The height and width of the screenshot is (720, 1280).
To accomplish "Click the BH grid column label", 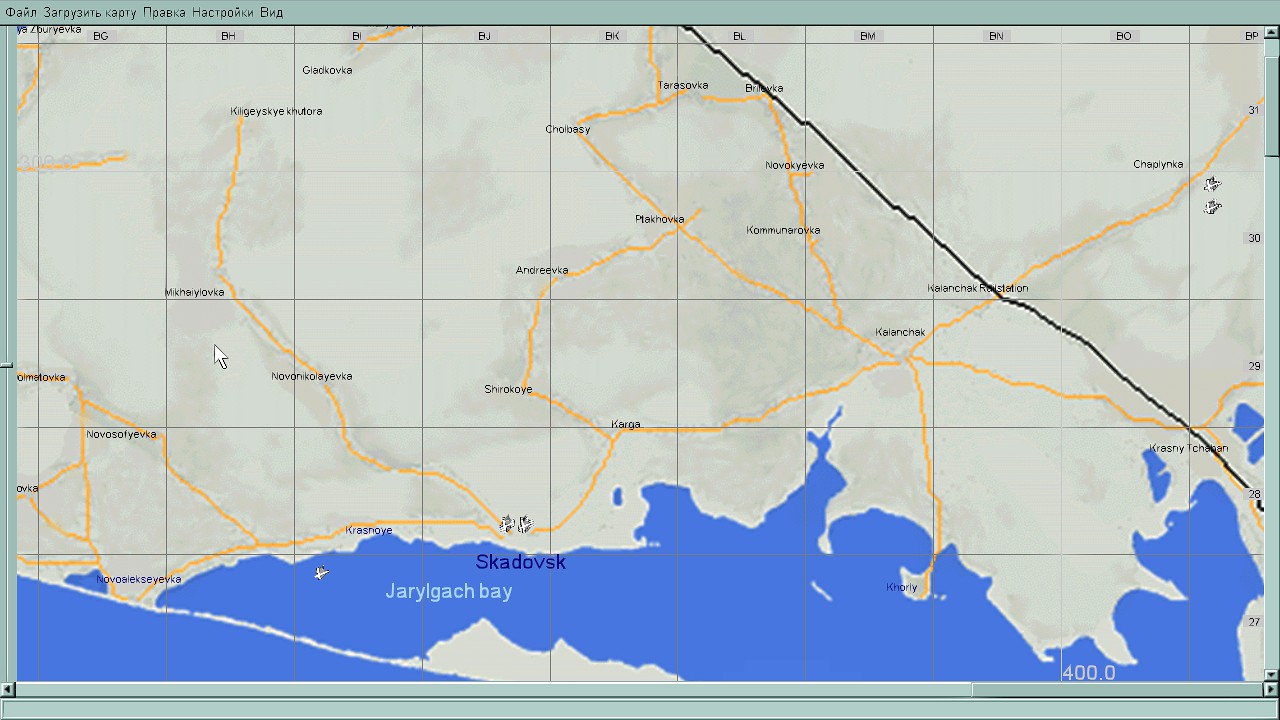I will point(228,36).
